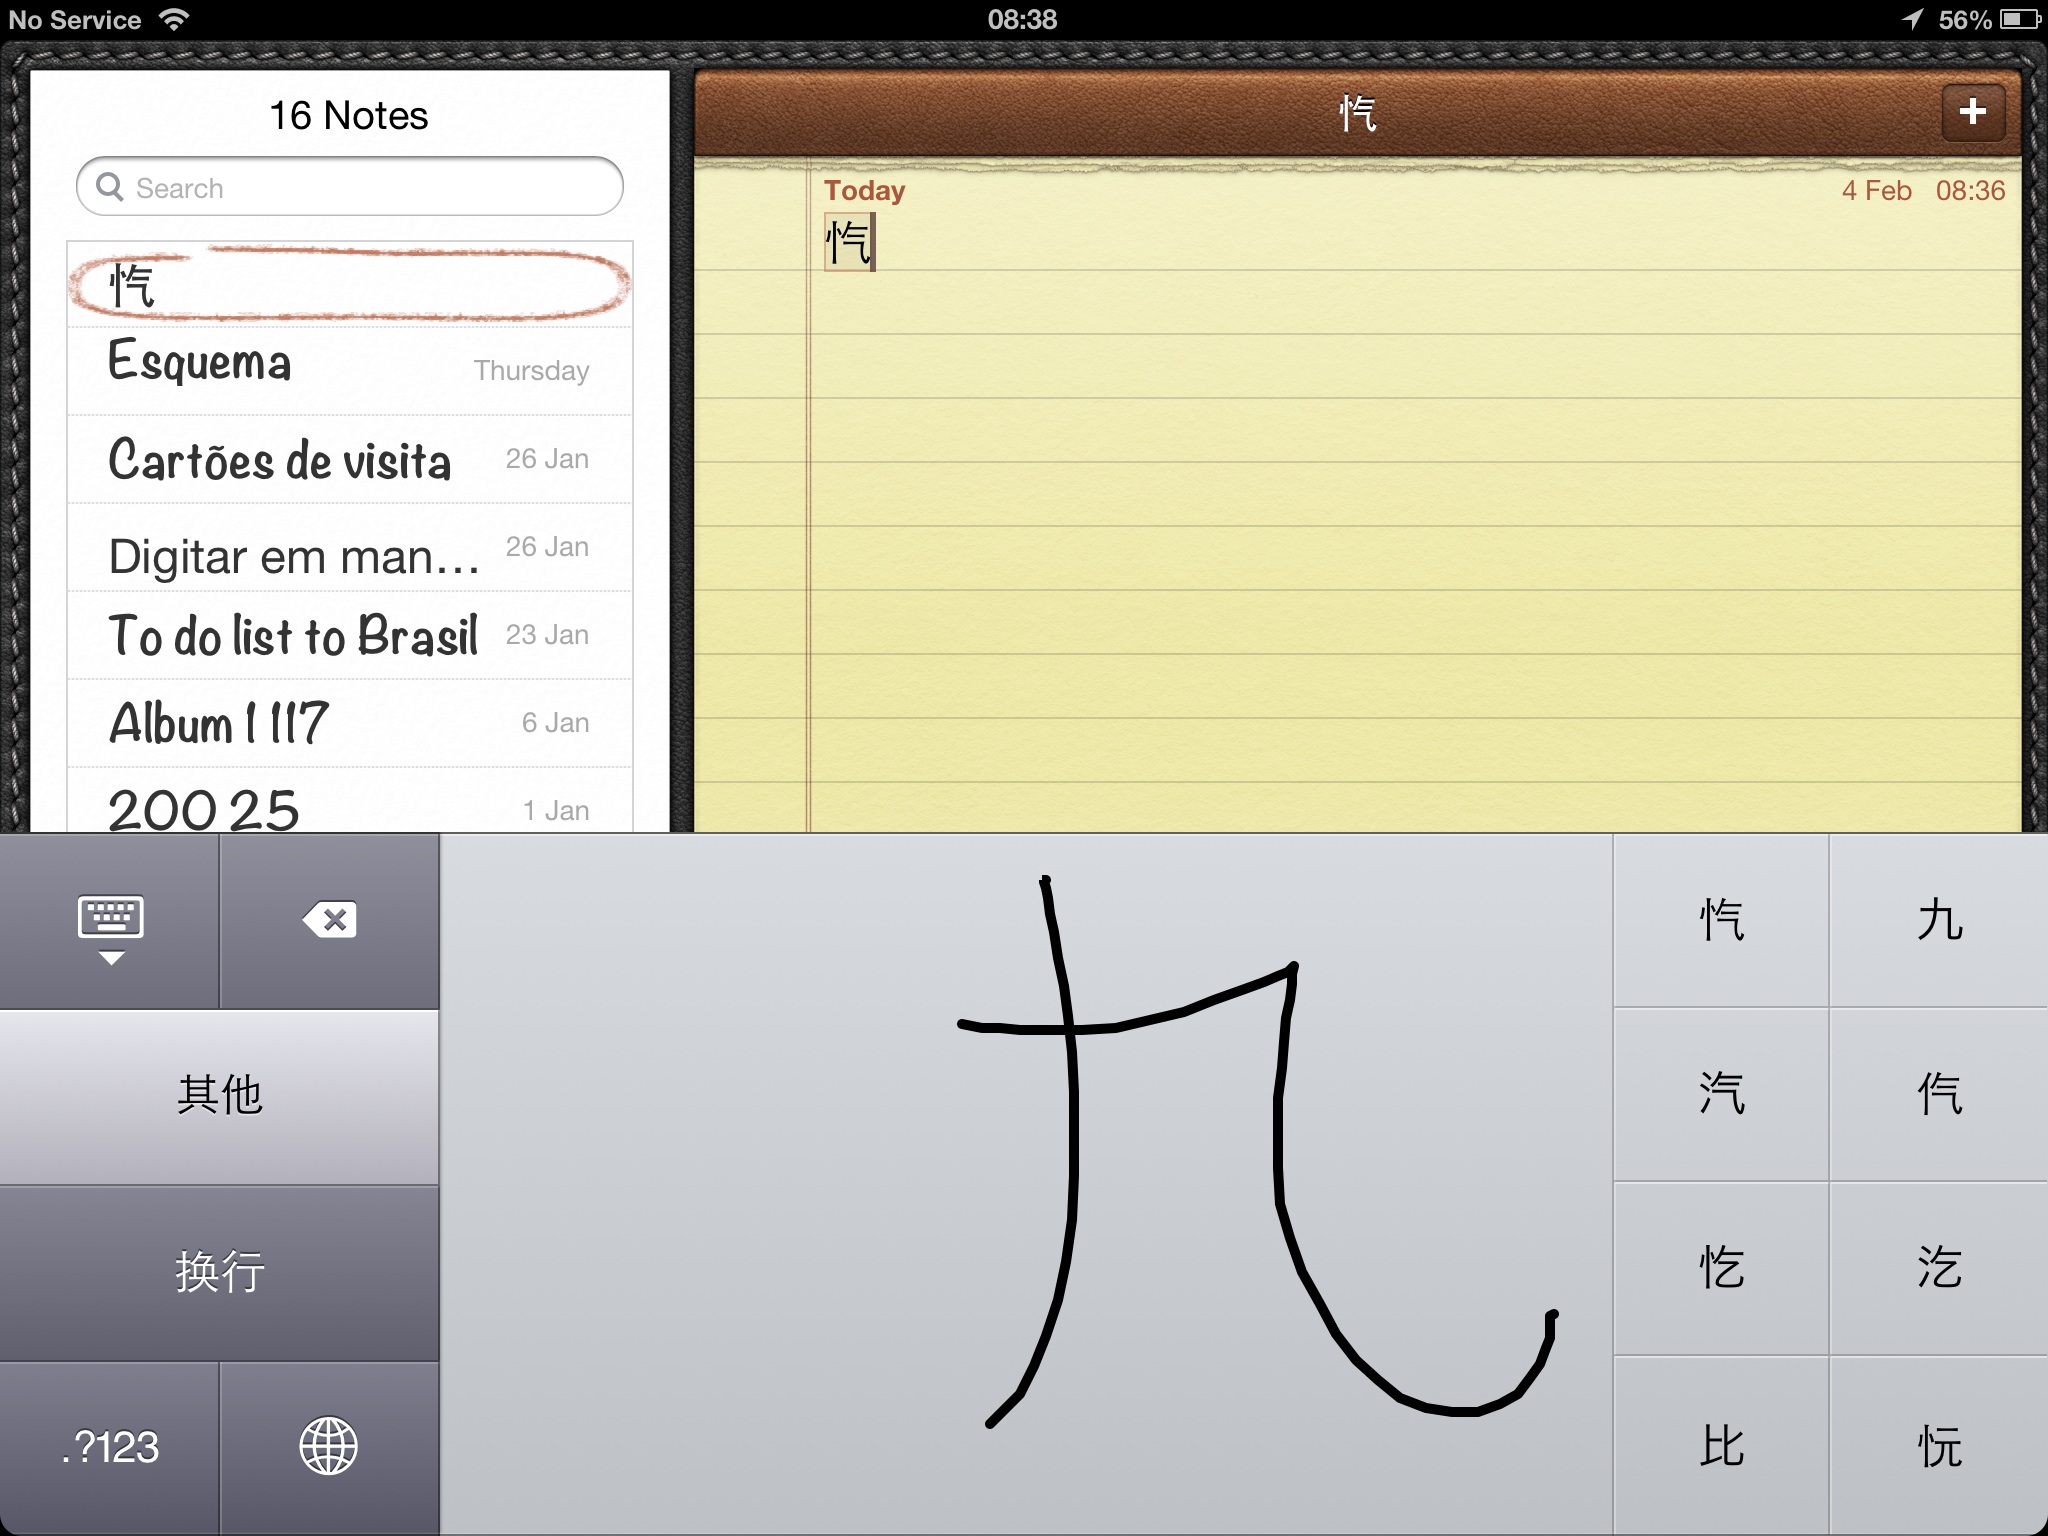Choose candidate character 比
2048x1536 pixels.
coord(1721,1446)
